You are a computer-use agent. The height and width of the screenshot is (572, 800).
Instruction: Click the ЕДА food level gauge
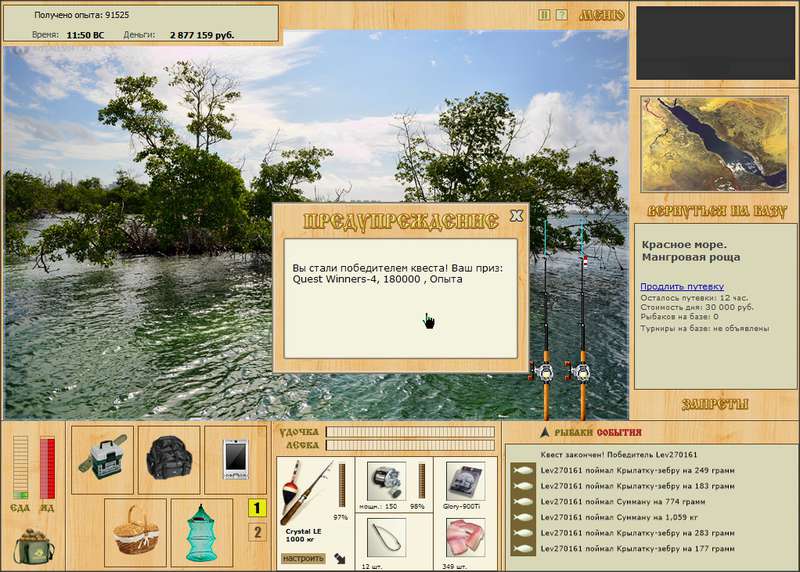tap(20, 467)
